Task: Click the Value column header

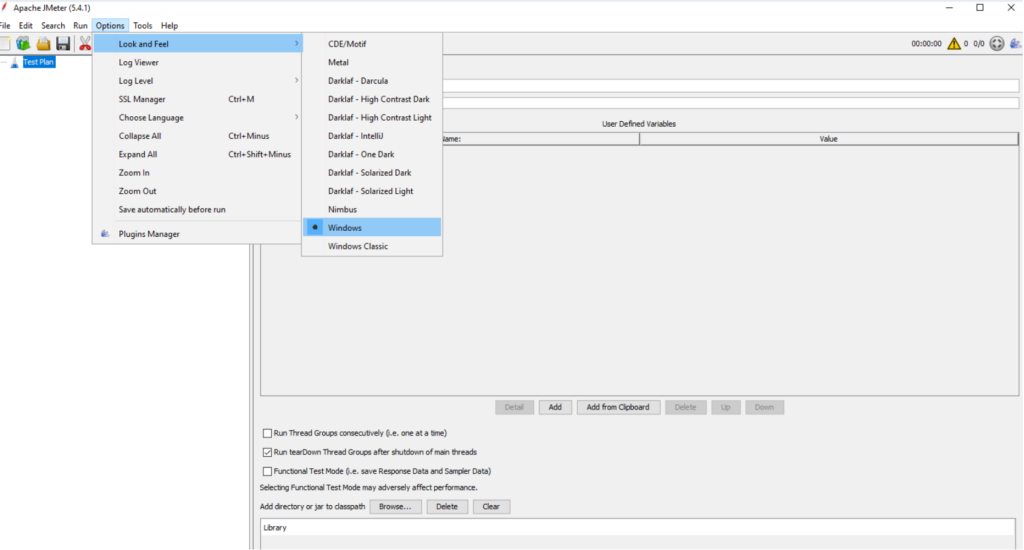Action: pyautogui.click(x=828, y=139)
